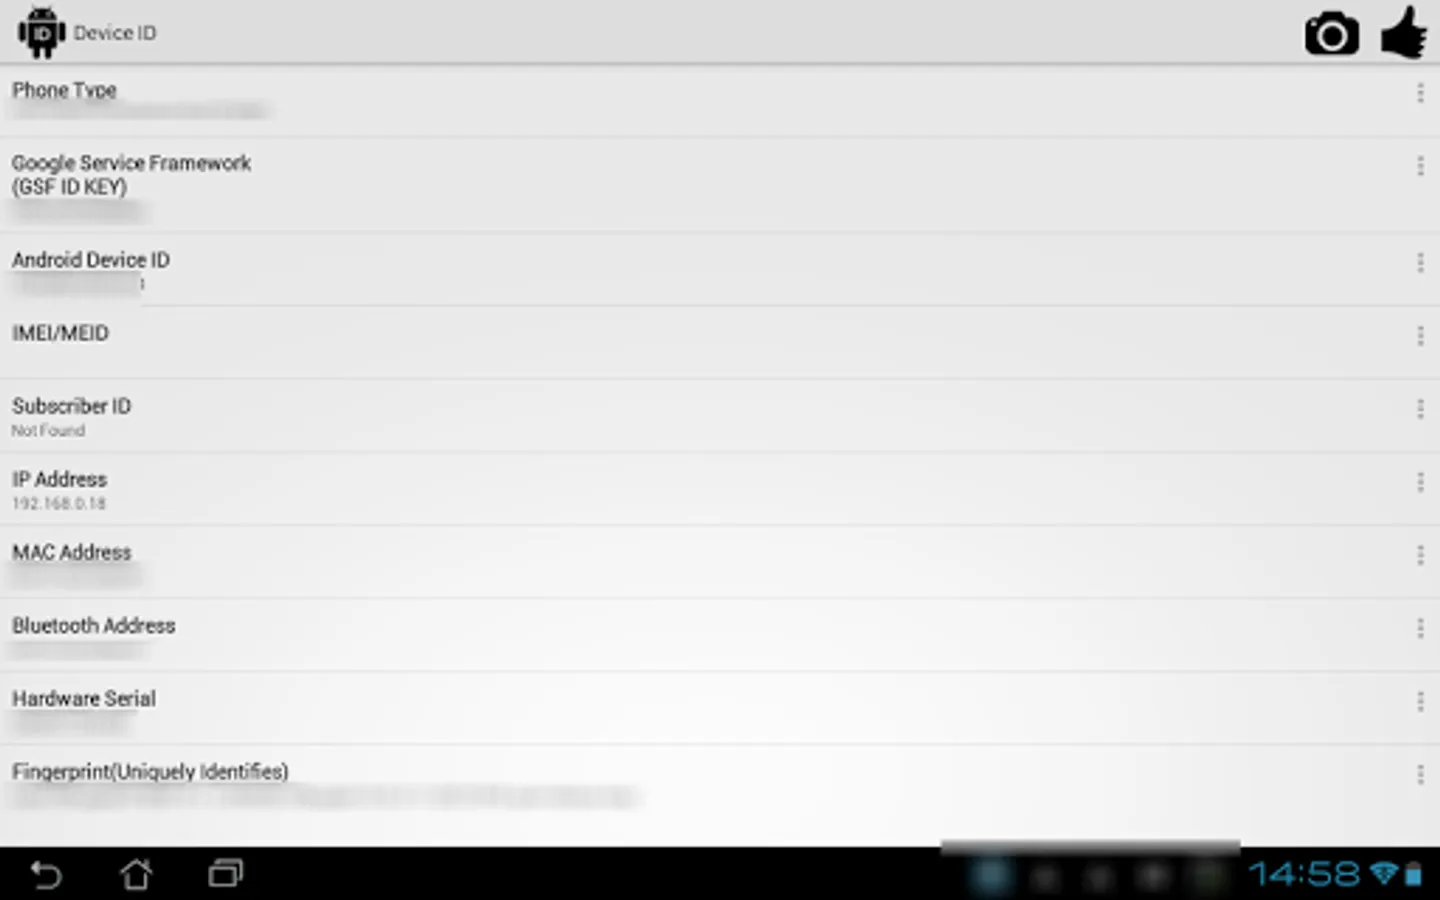This screenshot has height=900, width=1440.
Task: Open overflow menu for Hardware Serial
Action: click(x=1420, y=701)
